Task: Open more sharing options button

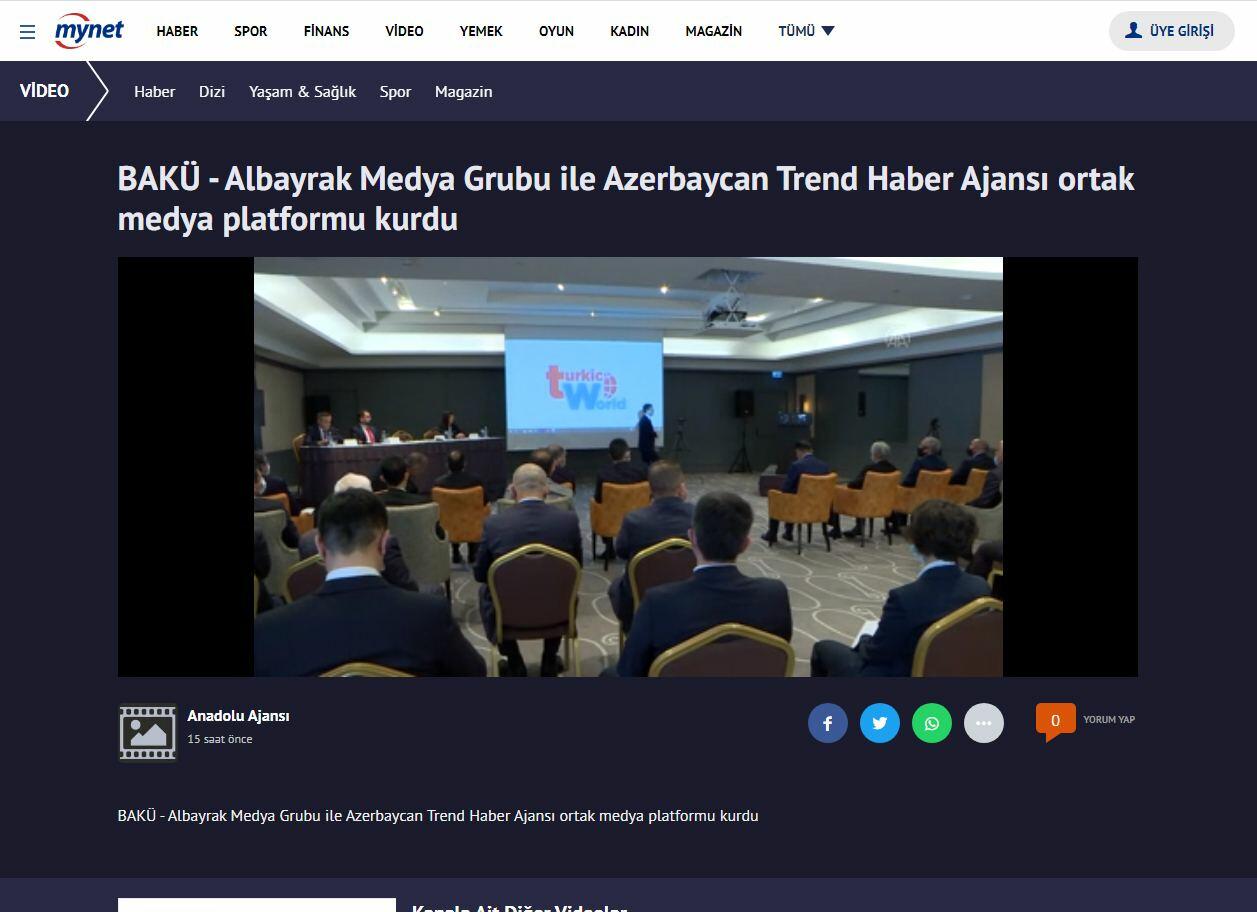Action: 983,723
